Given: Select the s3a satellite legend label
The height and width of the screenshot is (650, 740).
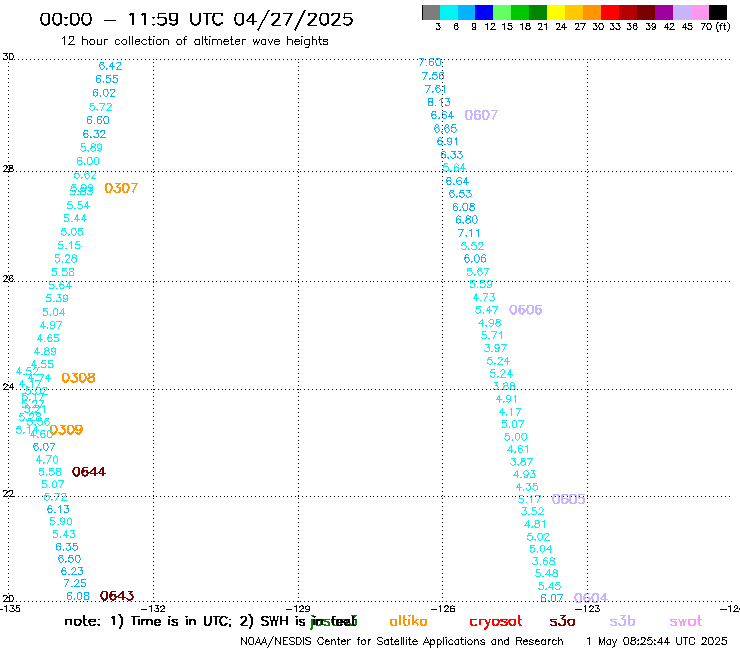Looking at the screenshot, I should pyautogui.click(x=562, y=622).
